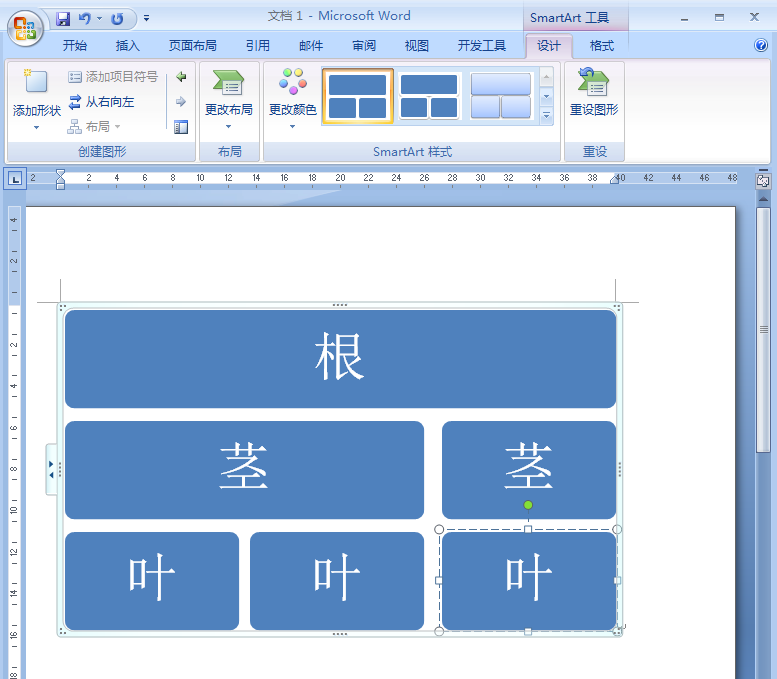This screenshot has width=777, height=679.
Task: Switch to the 视图 tab
Action: [x=416, y=46]
